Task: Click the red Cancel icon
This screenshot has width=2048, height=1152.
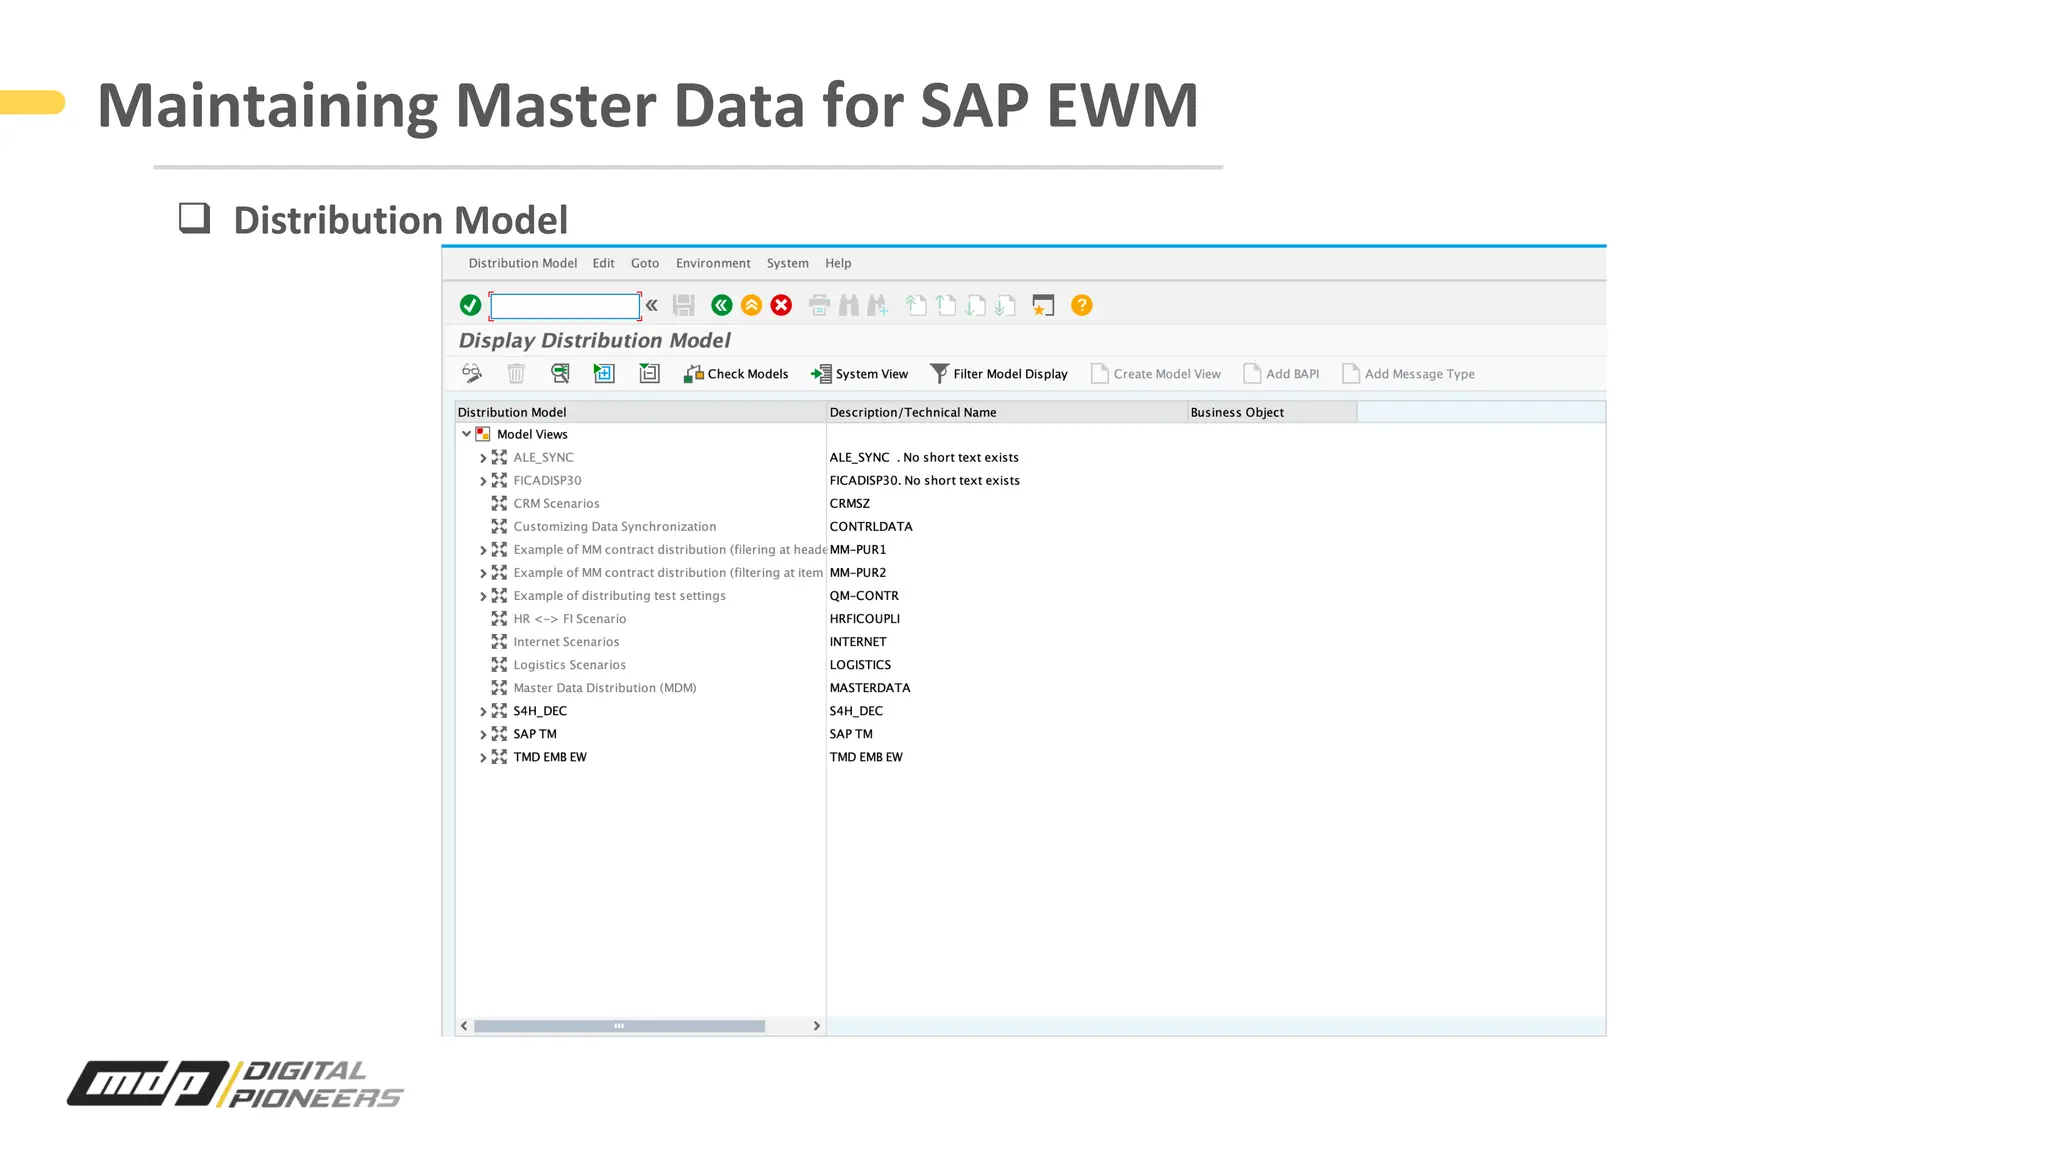Action: tap(782, 305)
